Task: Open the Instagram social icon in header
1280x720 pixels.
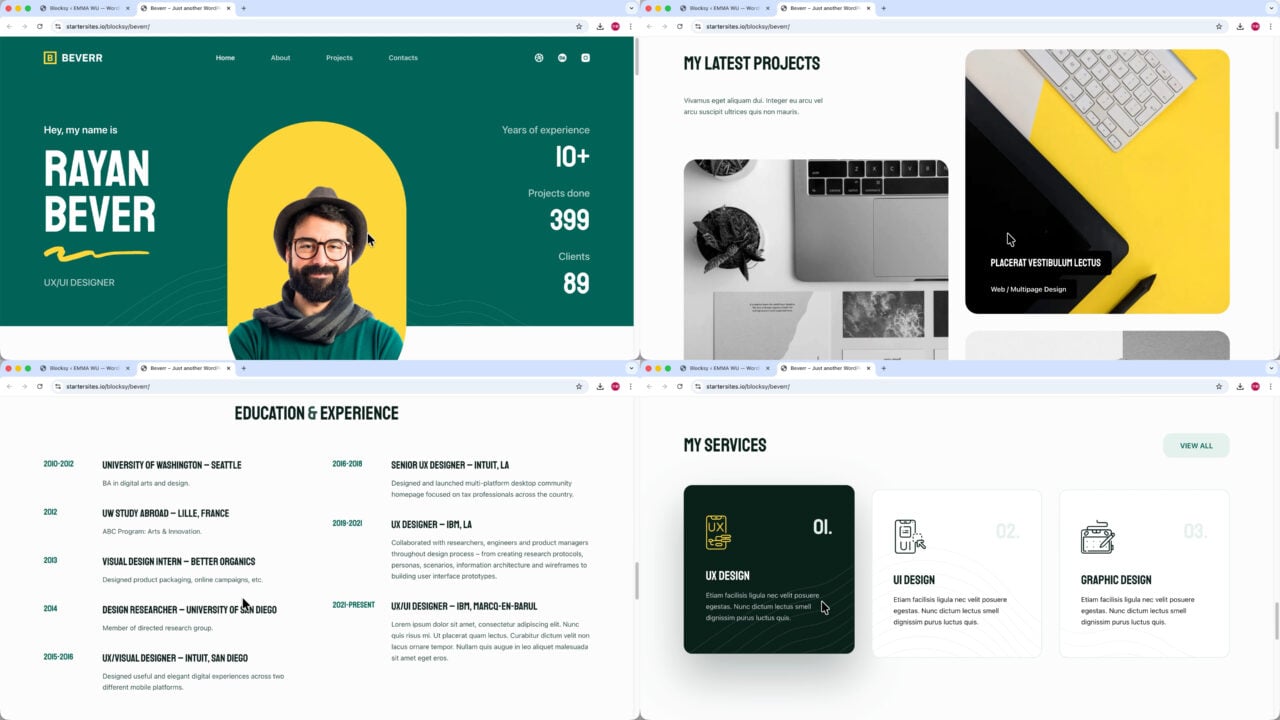Action: [x=585, y=58]
